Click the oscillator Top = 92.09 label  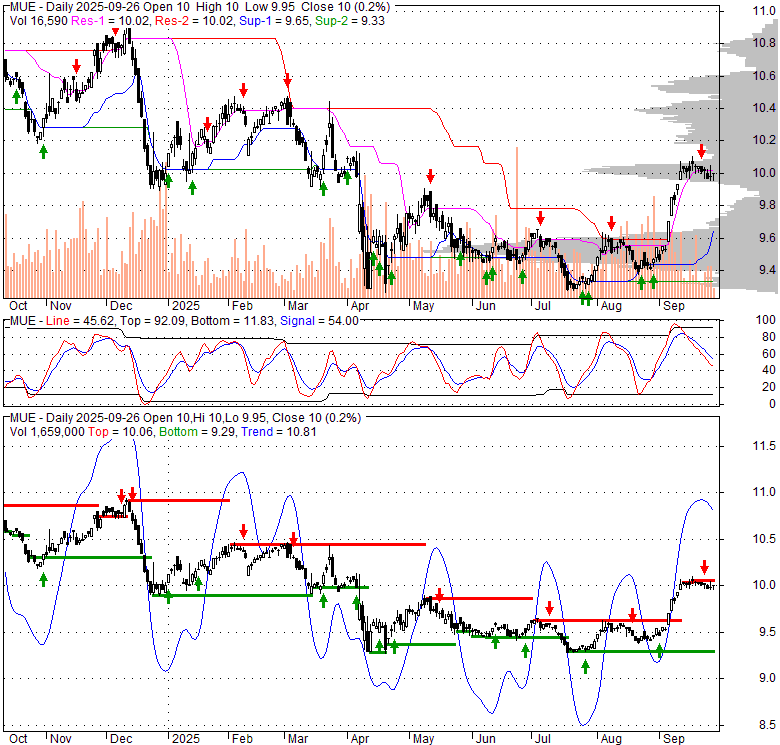pyautogui.click(x=152, y=321)
